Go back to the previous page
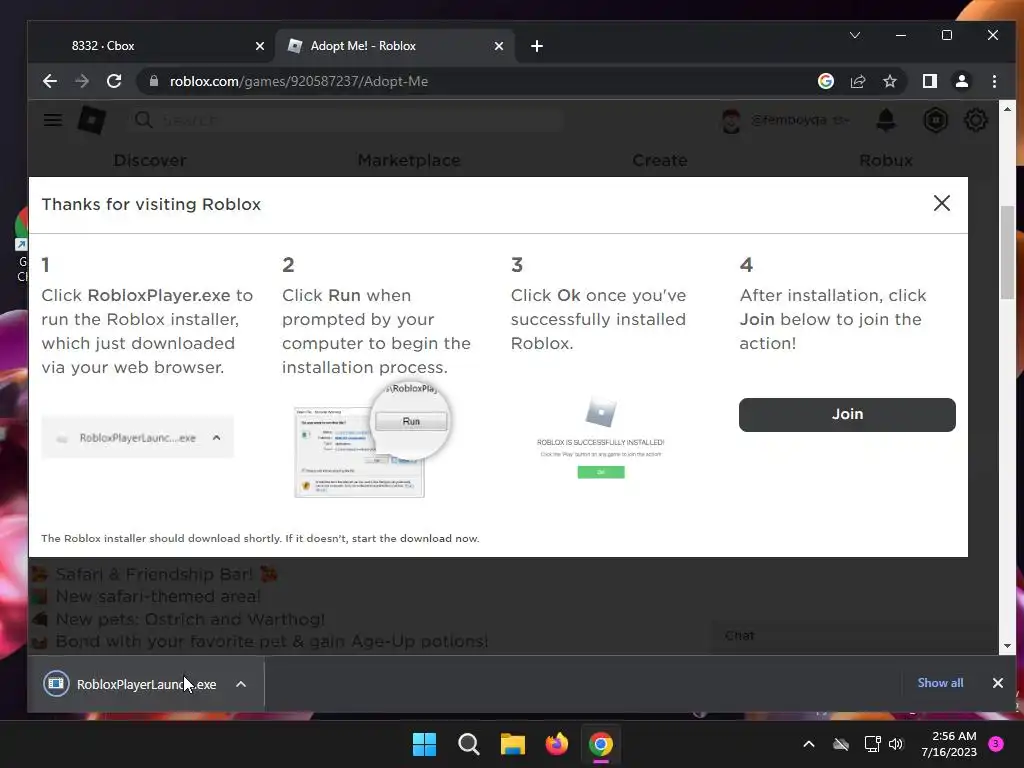1024x768 pixels. [50, 81]
